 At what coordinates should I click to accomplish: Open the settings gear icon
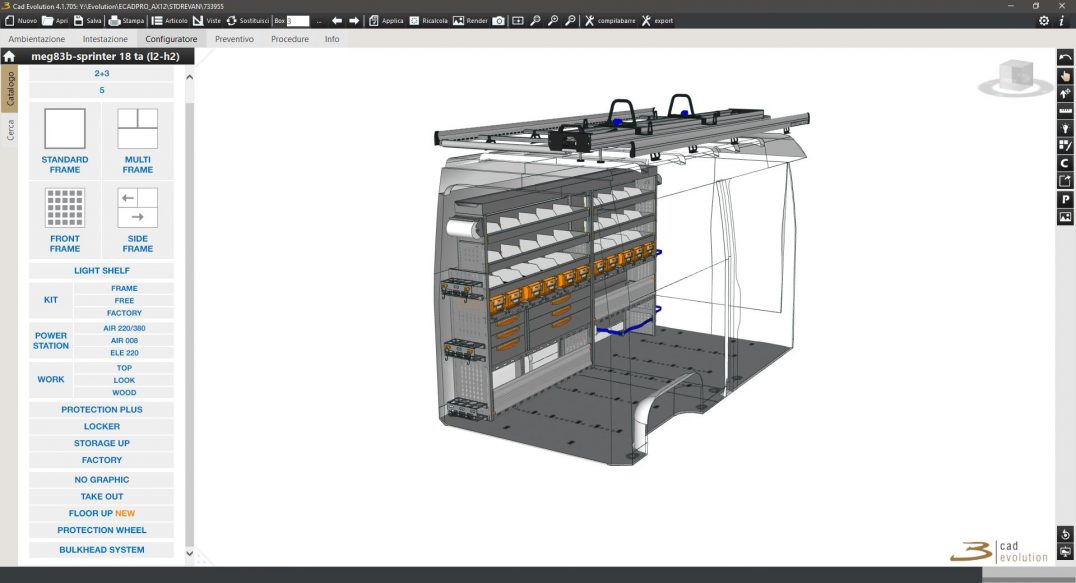point(1043,20)
